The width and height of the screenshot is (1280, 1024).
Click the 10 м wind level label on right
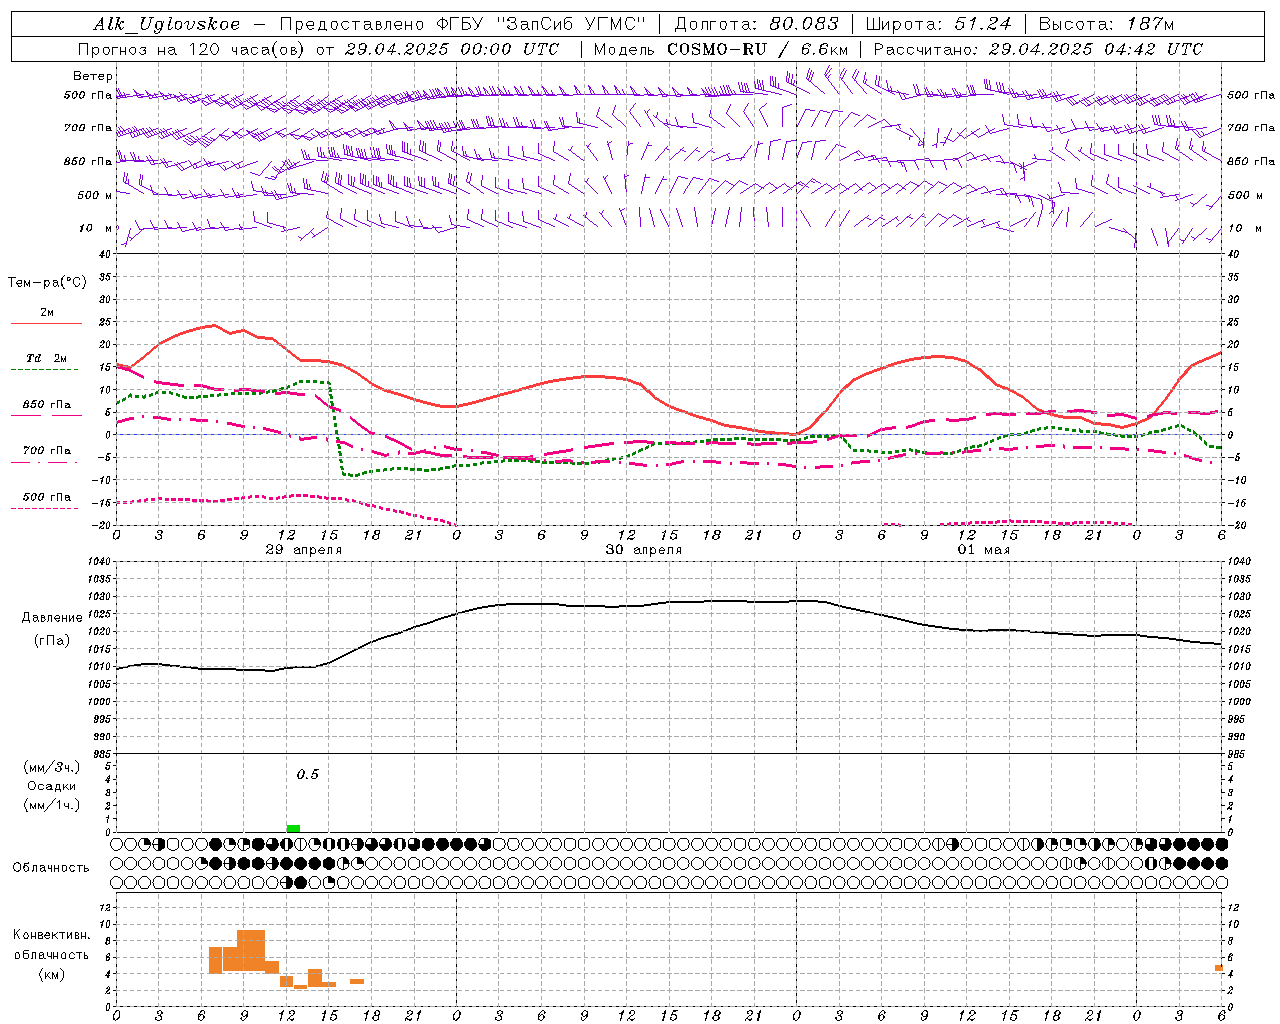[x=1244, y=228]
